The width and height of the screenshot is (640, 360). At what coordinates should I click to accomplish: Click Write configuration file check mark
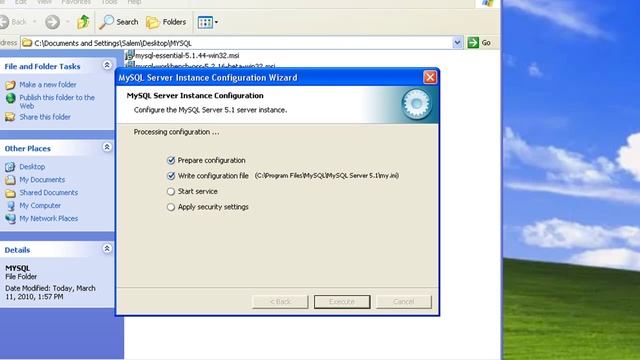click(x=171, y=176)
